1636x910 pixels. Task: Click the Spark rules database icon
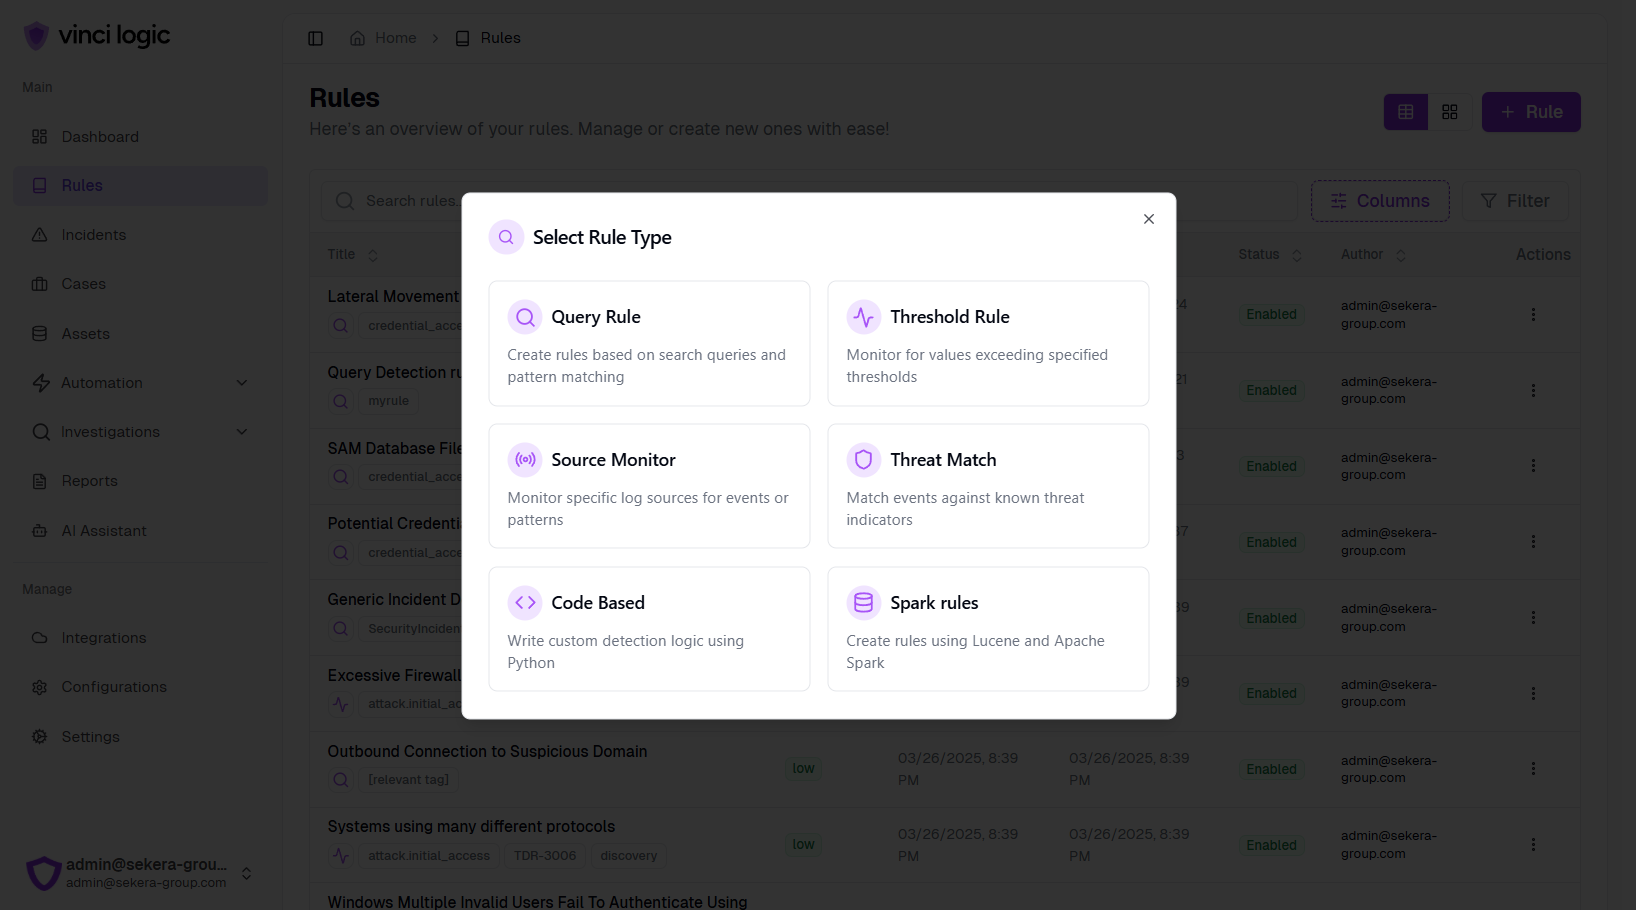(863, 603)
